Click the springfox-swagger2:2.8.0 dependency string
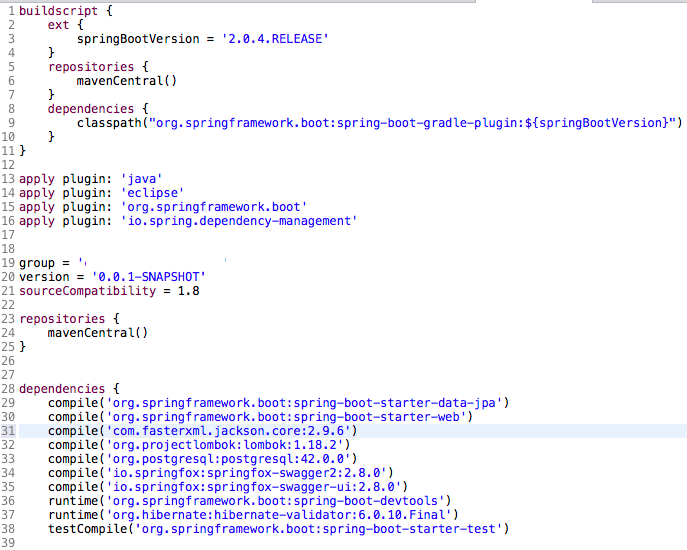Screen dimensions: 687x550 [x=246, y=473]
